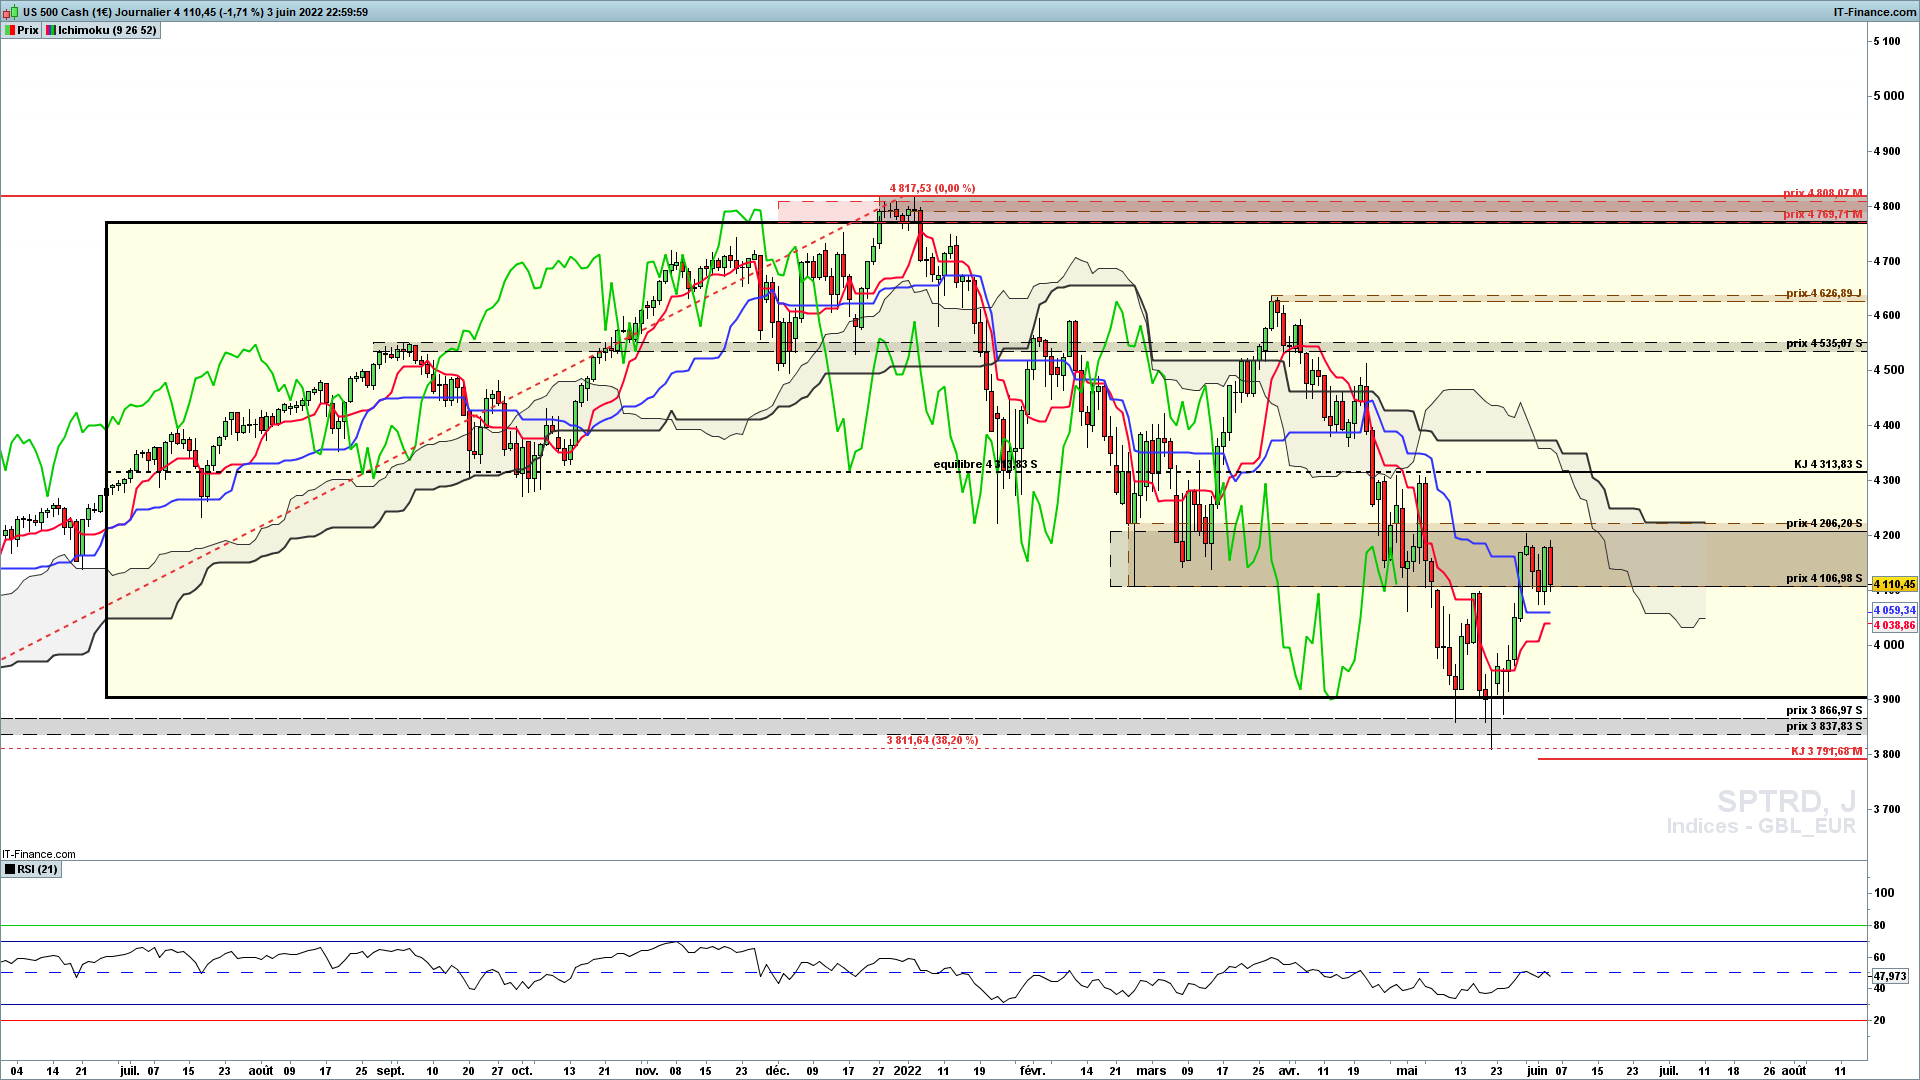Click the RSI axis label 80
This screenshot has height=1080, width=1920.
(x=1880, y=925)
